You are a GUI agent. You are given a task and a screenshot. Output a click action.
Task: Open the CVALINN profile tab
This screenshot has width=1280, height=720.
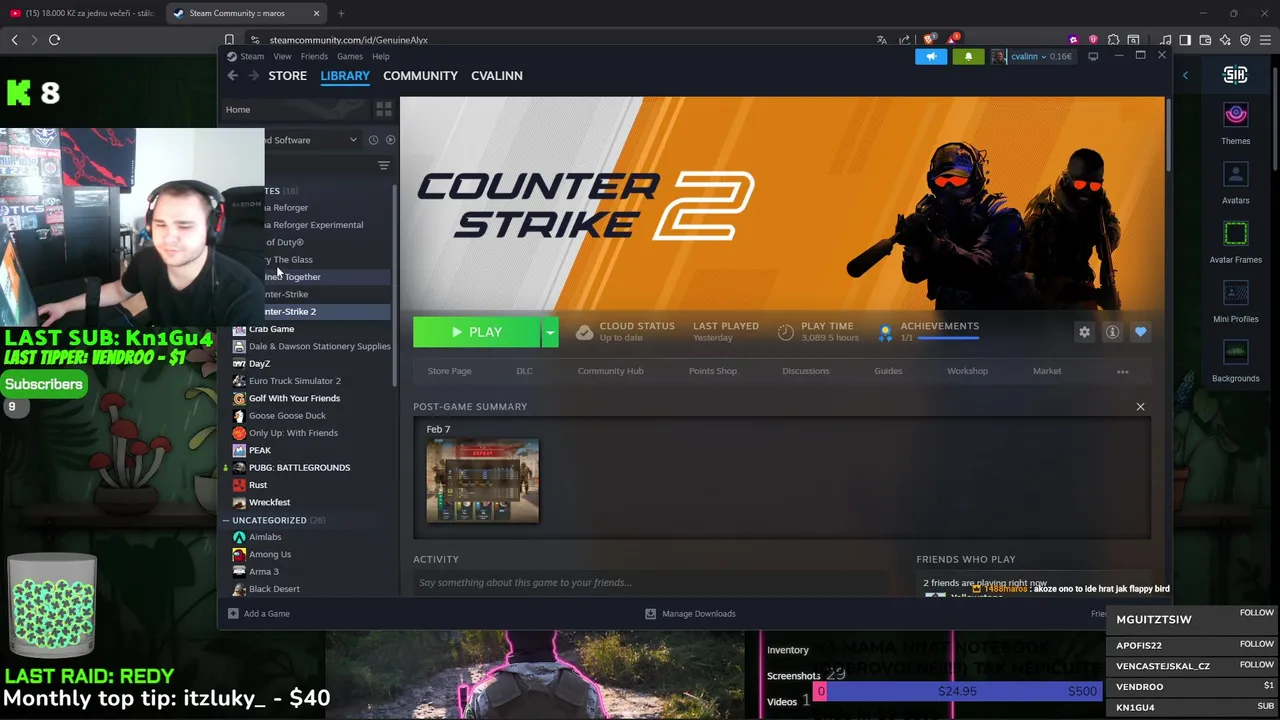click(497, 76)
